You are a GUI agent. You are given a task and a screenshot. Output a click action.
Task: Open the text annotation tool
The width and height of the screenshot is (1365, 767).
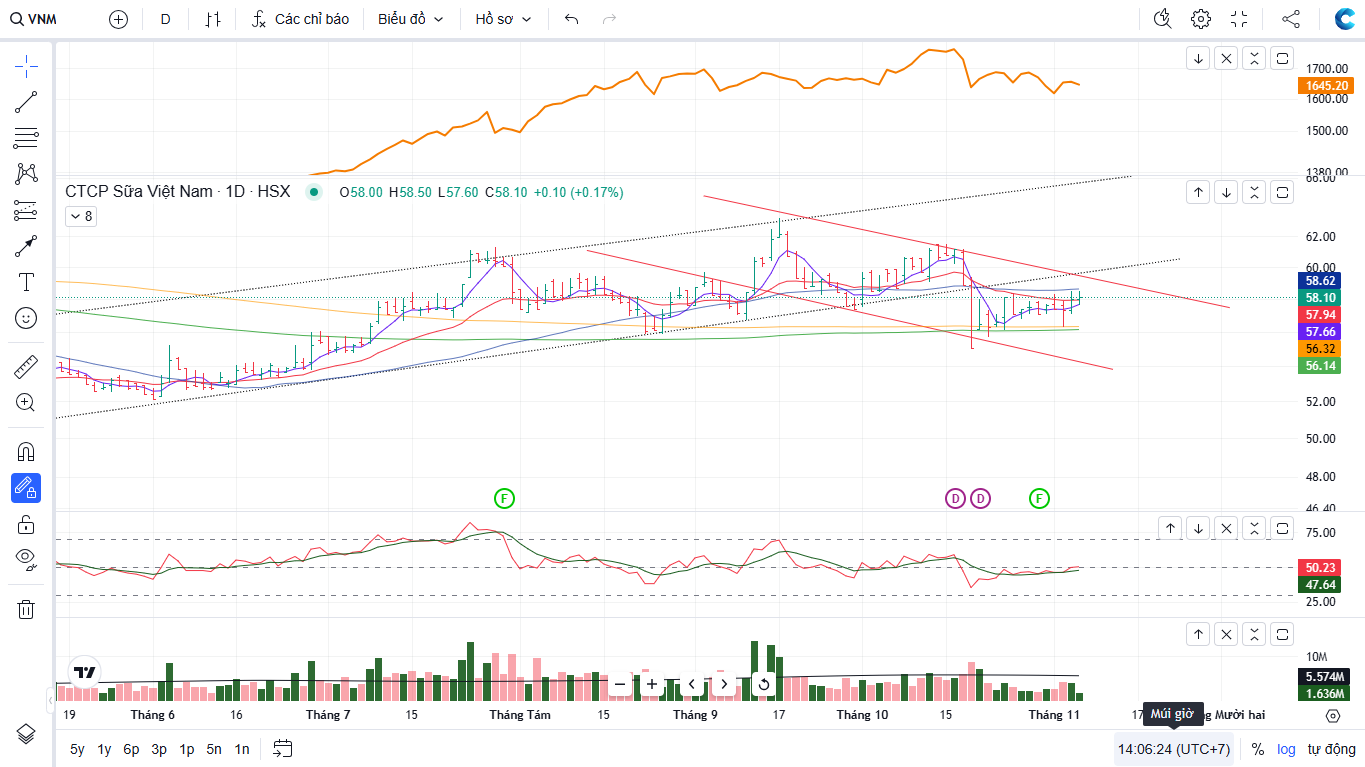(x=26, y=282)
